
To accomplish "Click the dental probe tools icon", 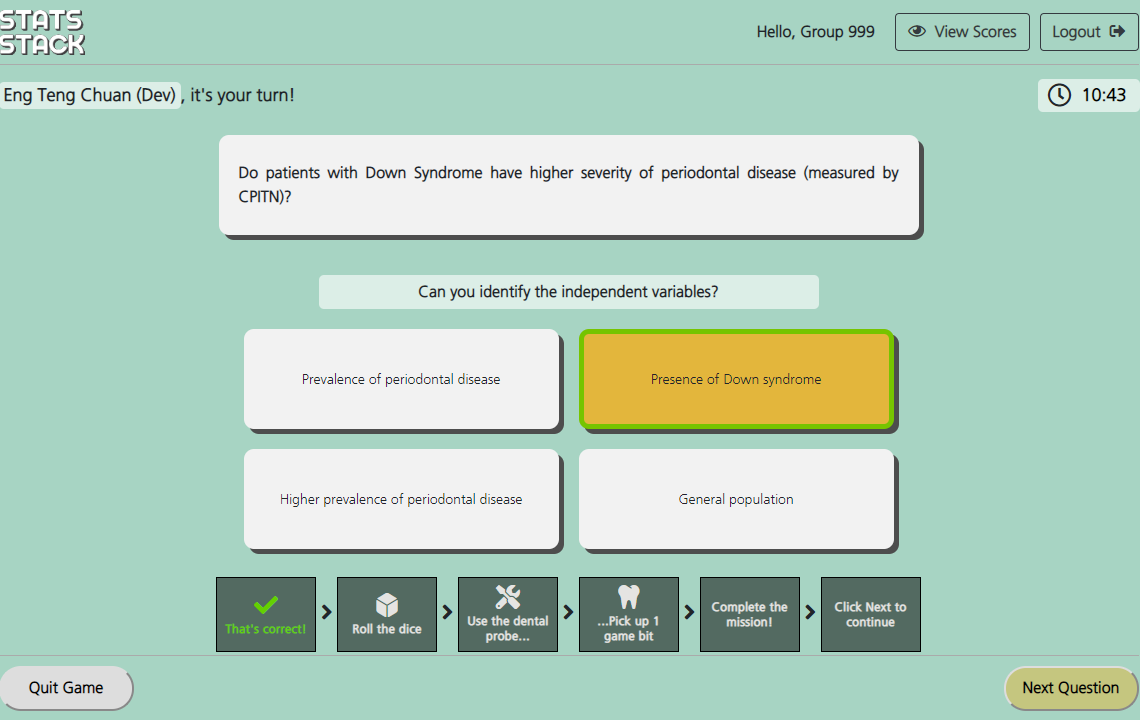I will (508, 597).
